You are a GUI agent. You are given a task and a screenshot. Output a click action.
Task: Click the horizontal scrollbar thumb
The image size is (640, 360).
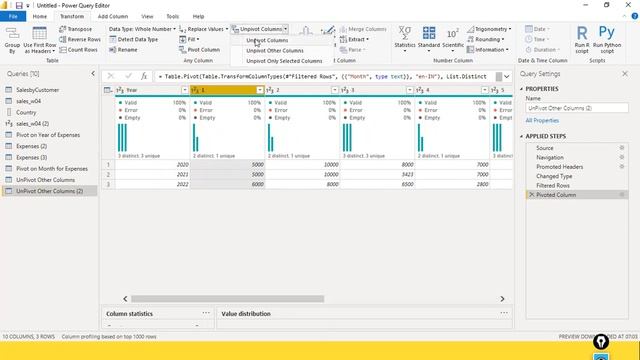(227, 299)
